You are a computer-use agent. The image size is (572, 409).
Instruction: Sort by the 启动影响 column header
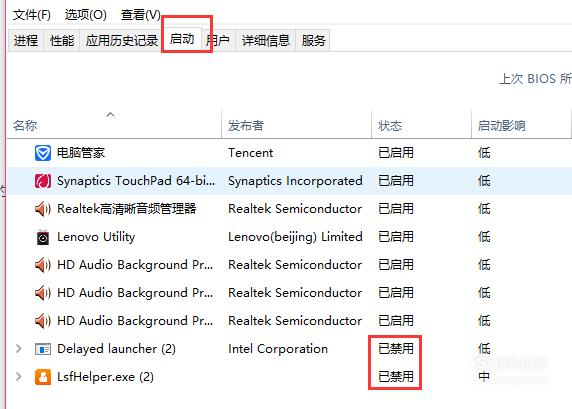(x=521, y=124)
